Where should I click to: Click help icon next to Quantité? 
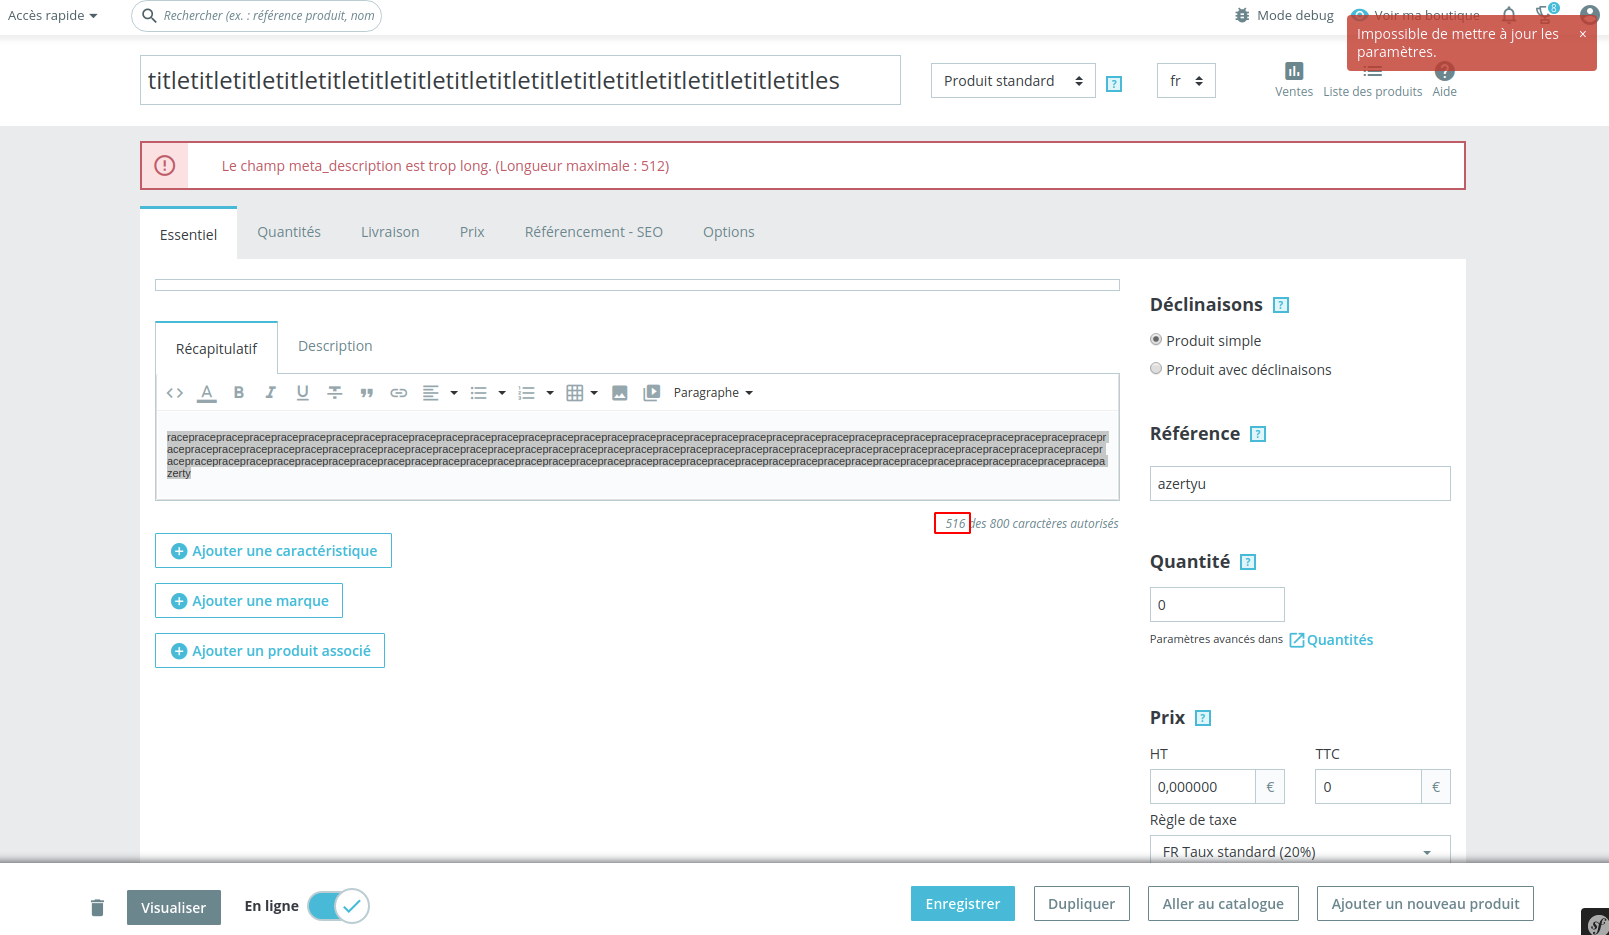[x=1248, y=562]
